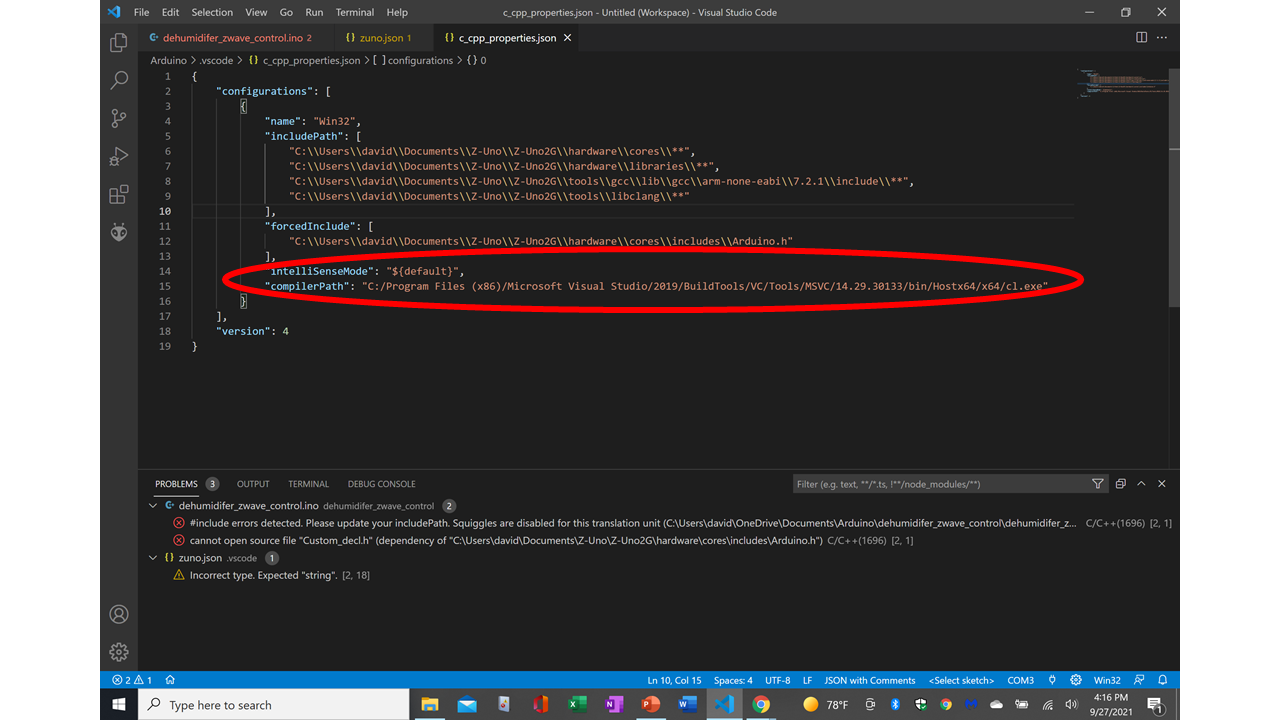The height and width of the screenshot is (720, 1280).
Task: Open the Go menu
Action: (x=287, y=12)
